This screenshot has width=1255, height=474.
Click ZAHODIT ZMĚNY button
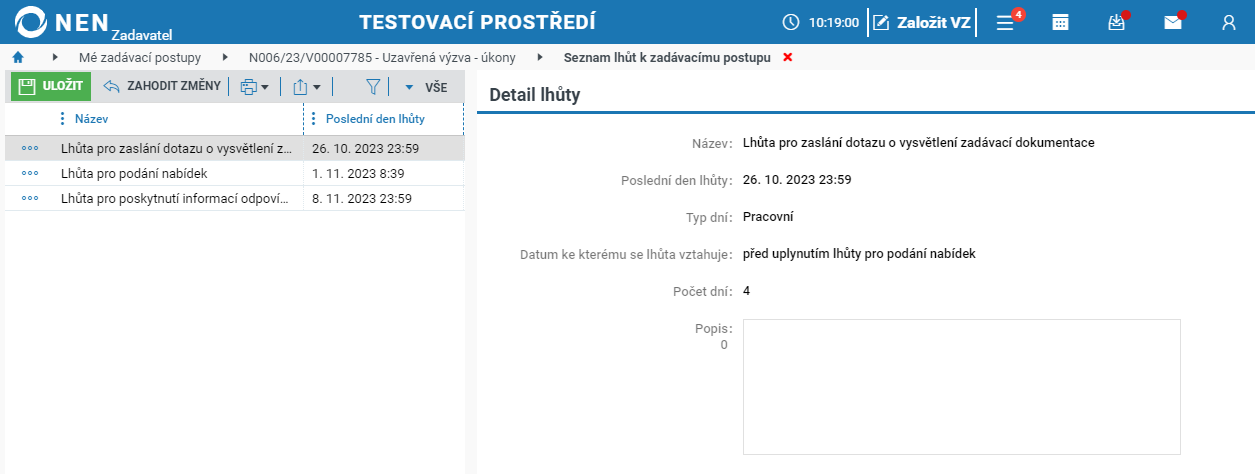tap(162, 86)
